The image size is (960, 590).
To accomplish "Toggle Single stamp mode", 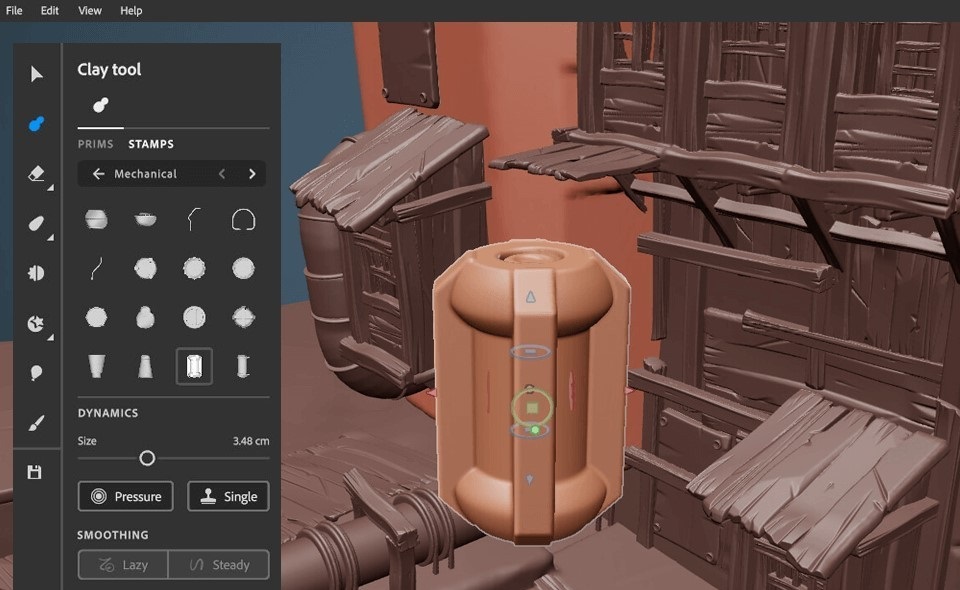I will pos(228,496).
